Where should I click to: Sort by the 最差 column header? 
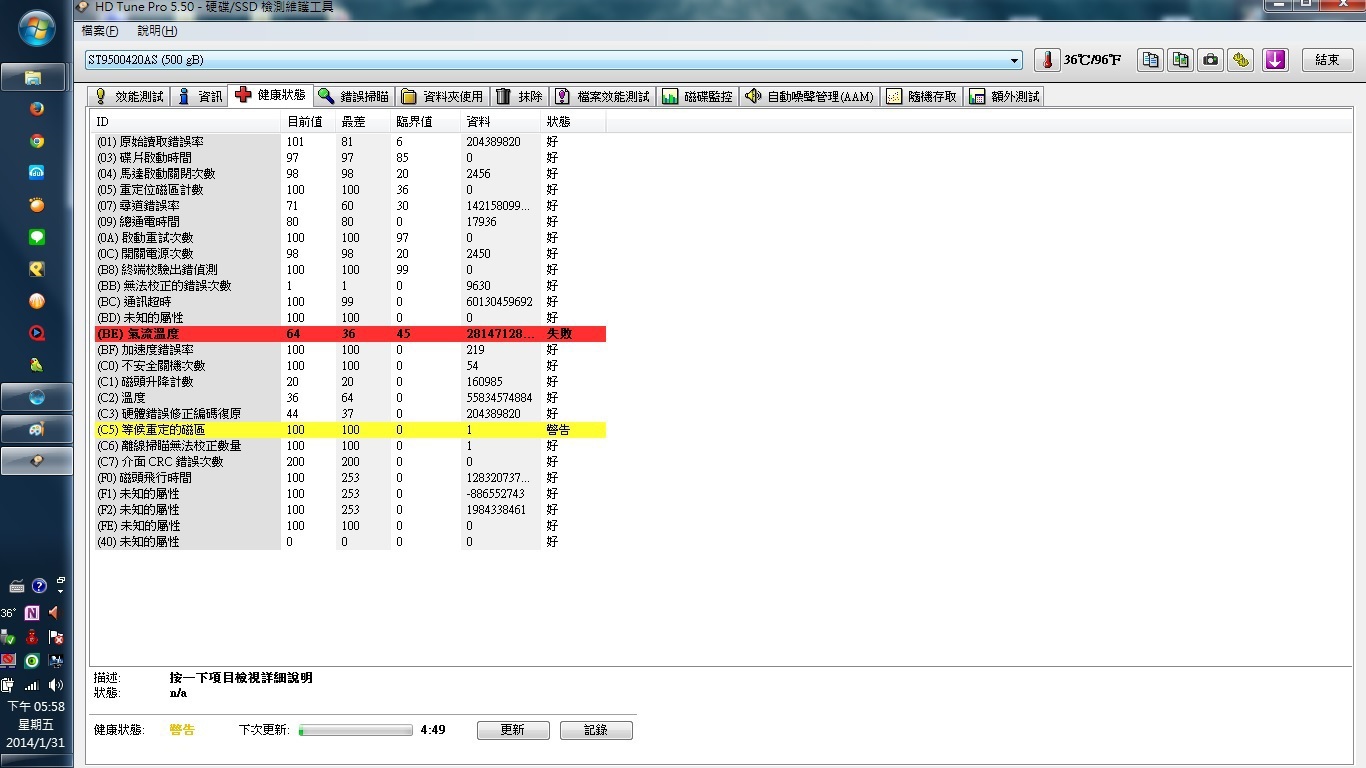[x=364, y=121]
